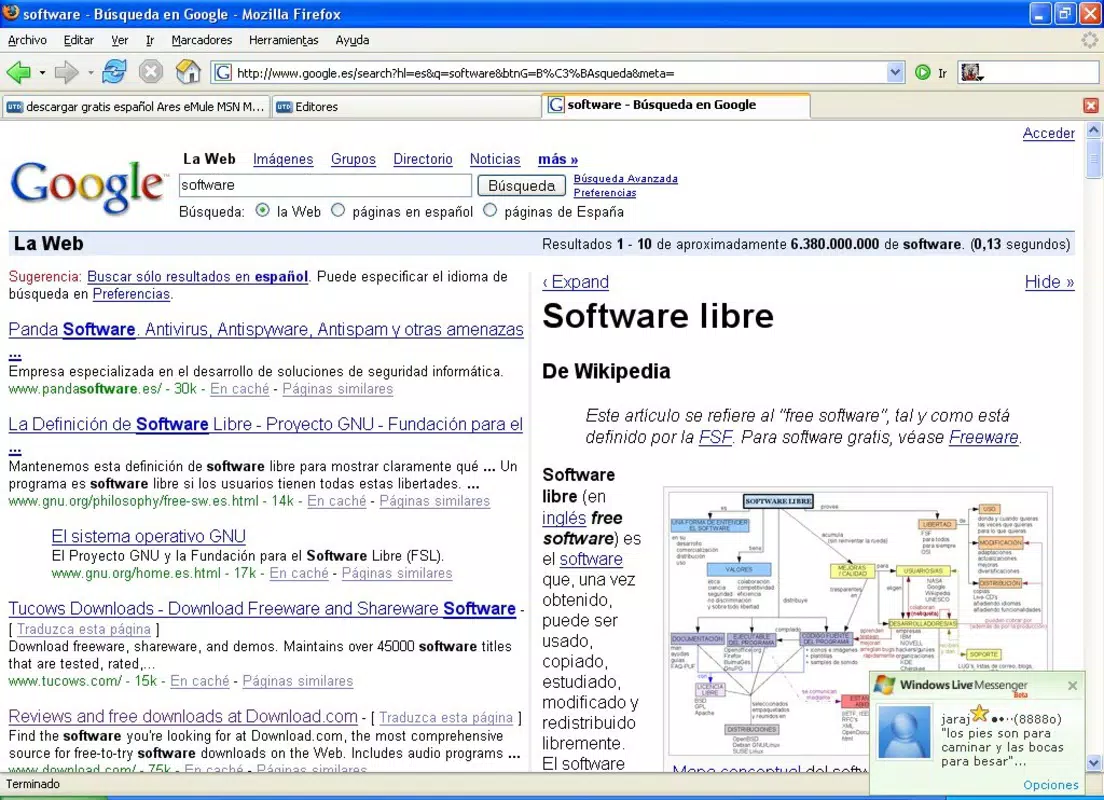Open the Forward history dropdown arrow
This screenshot has width=1104, height=800.
click(90, 73)
